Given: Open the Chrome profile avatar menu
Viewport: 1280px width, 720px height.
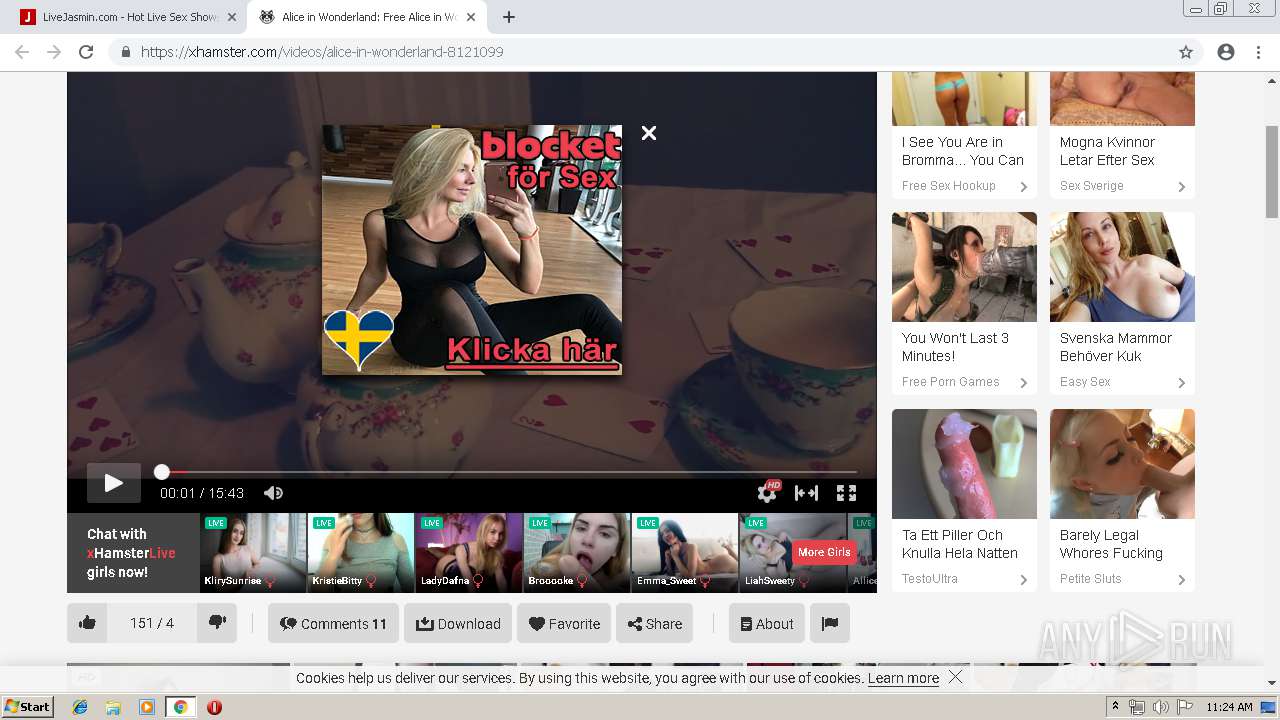Looking at the screenshot, I should 1226,52.
